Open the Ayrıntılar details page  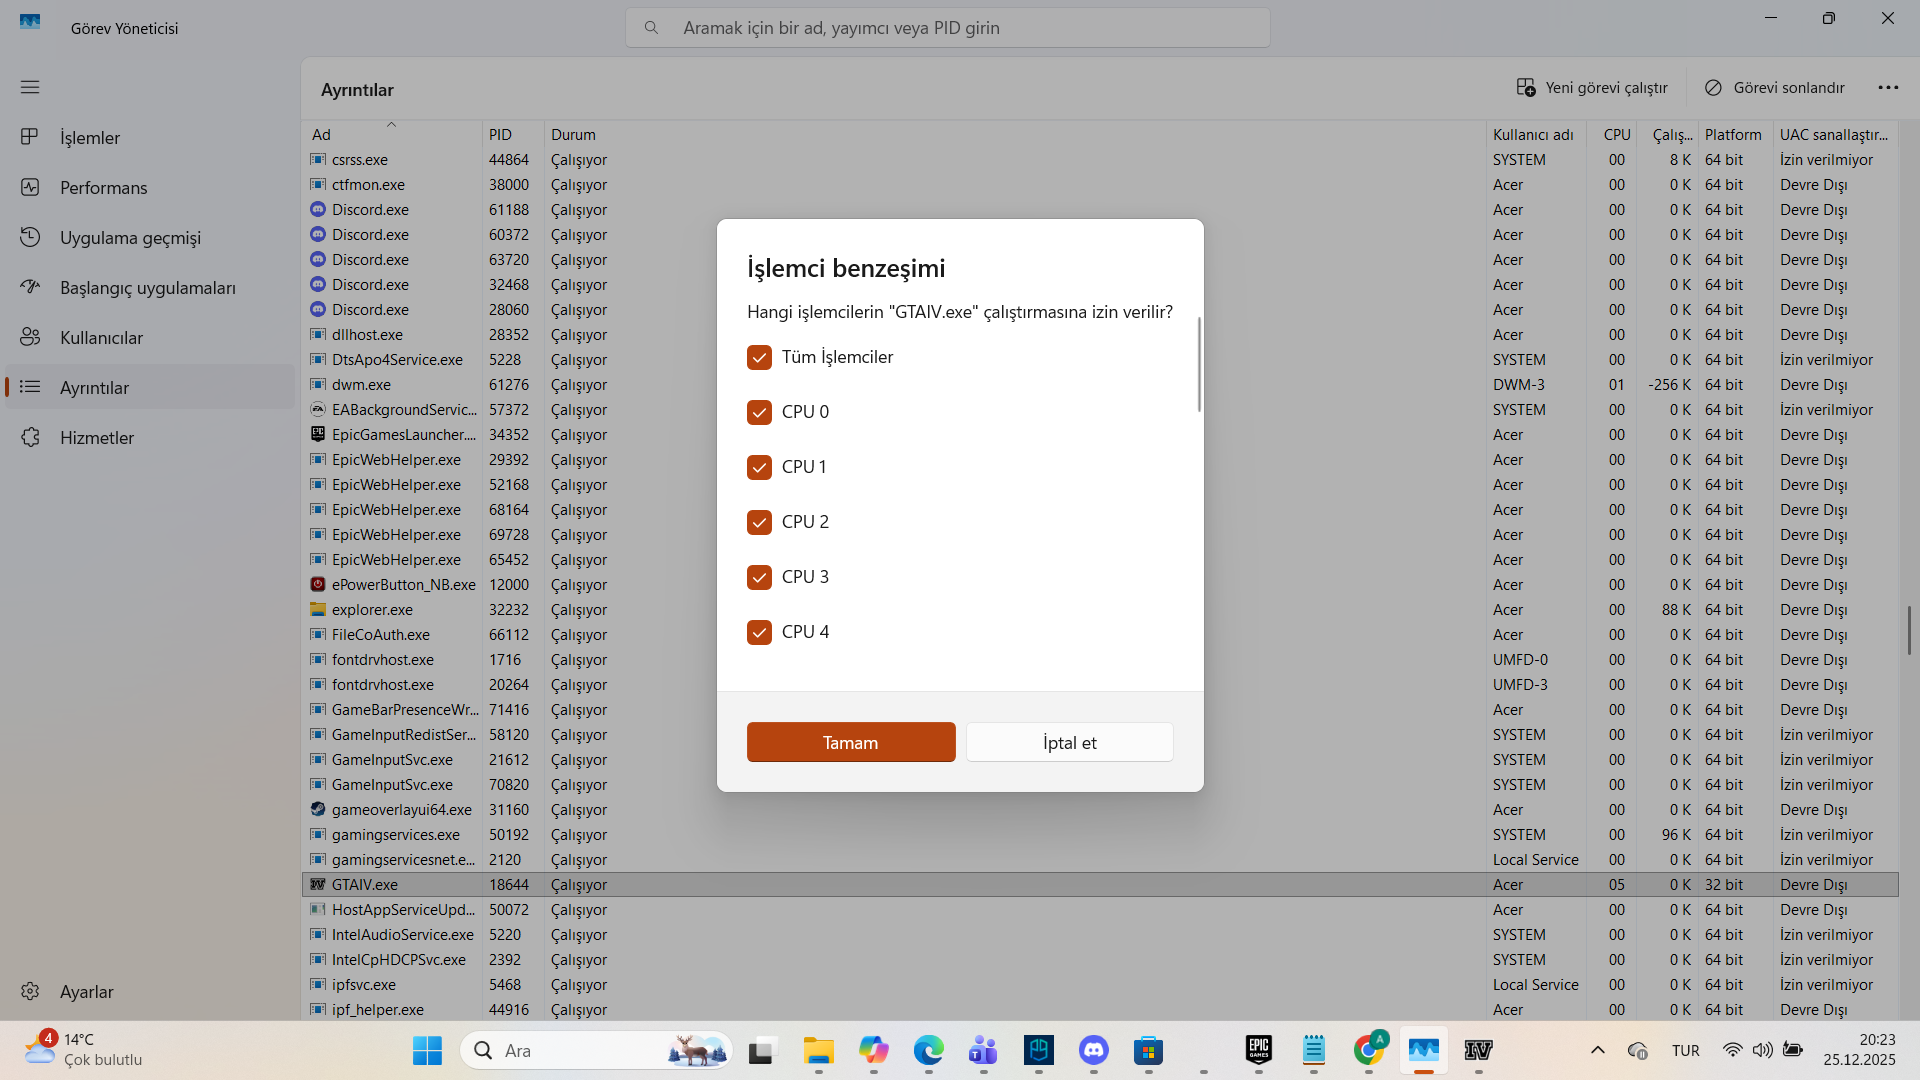coord(150,387)
